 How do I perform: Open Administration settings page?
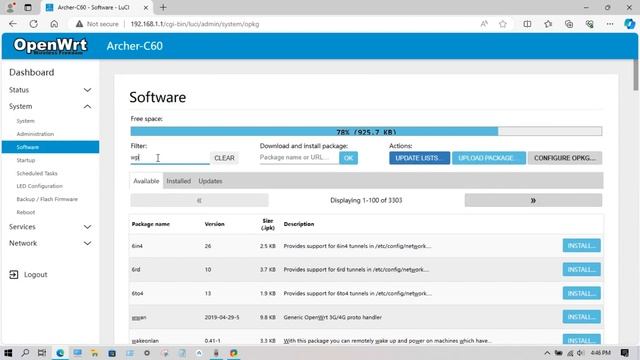[35, 134]
